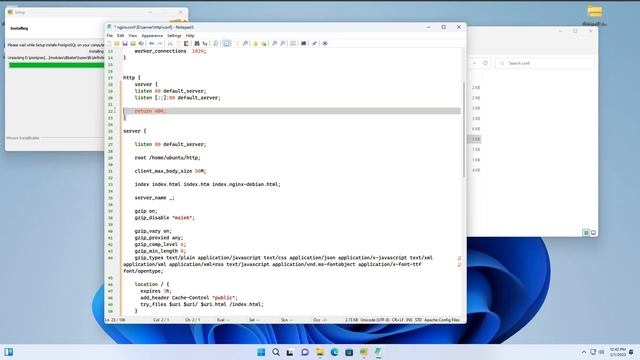Click the Replace icon next to Find
Image resolution: width=640 pixels, height=360 pixels.
[x=205, y=43]
